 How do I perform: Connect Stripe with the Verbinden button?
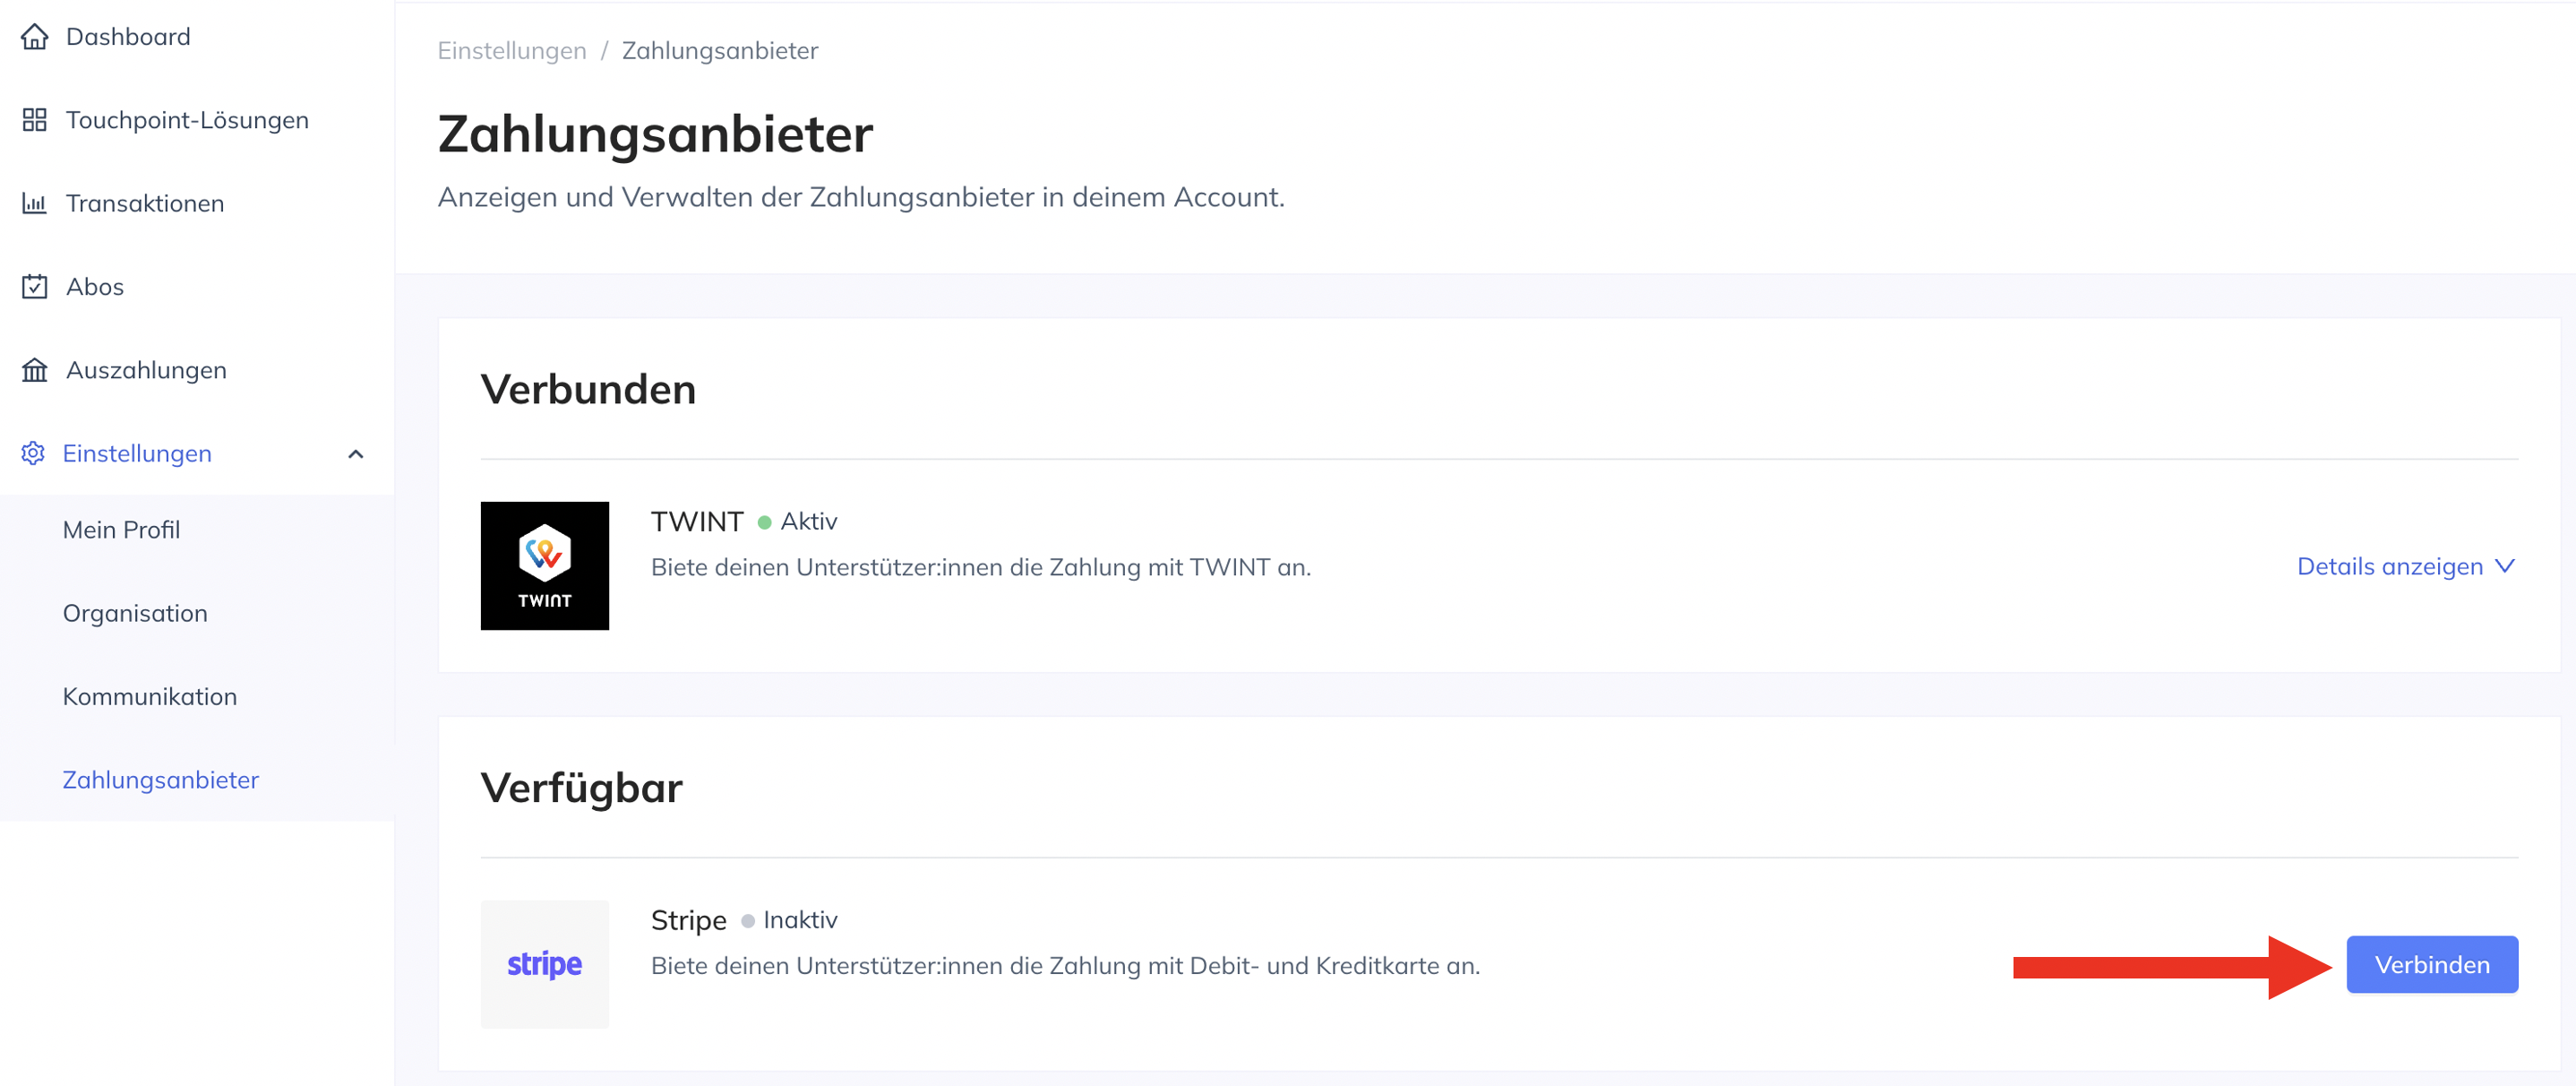(2432, 964)
